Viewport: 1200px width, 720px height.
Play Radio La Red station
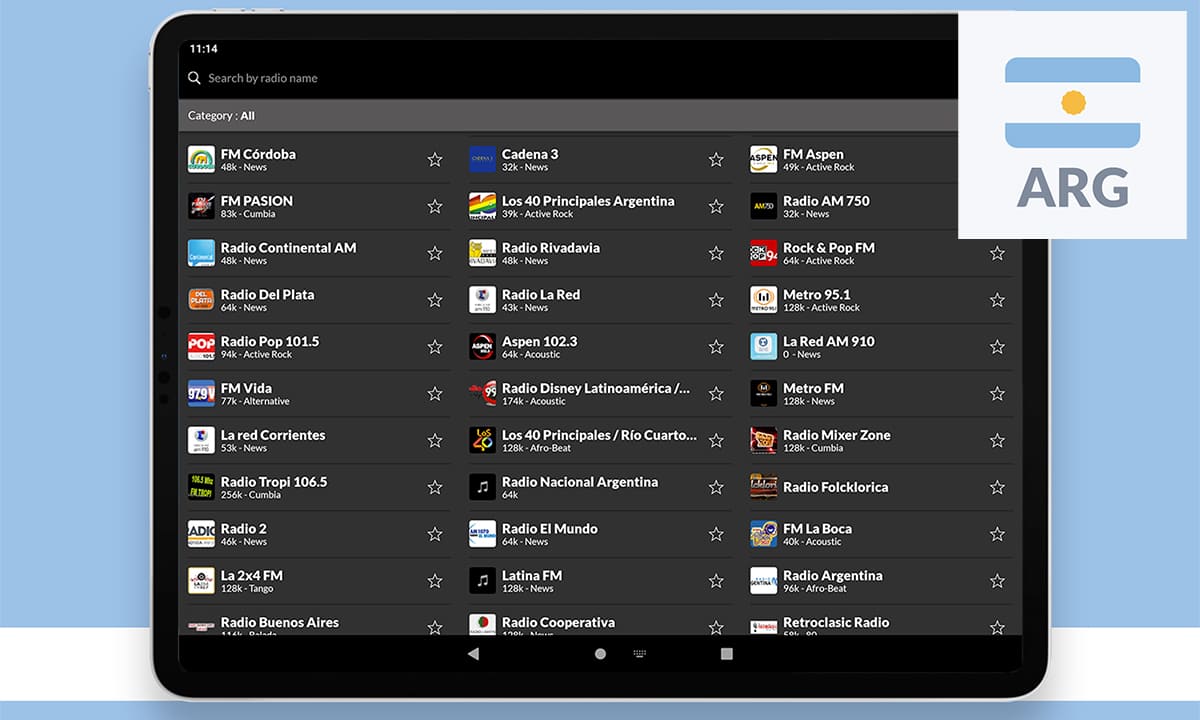(599, 300)
